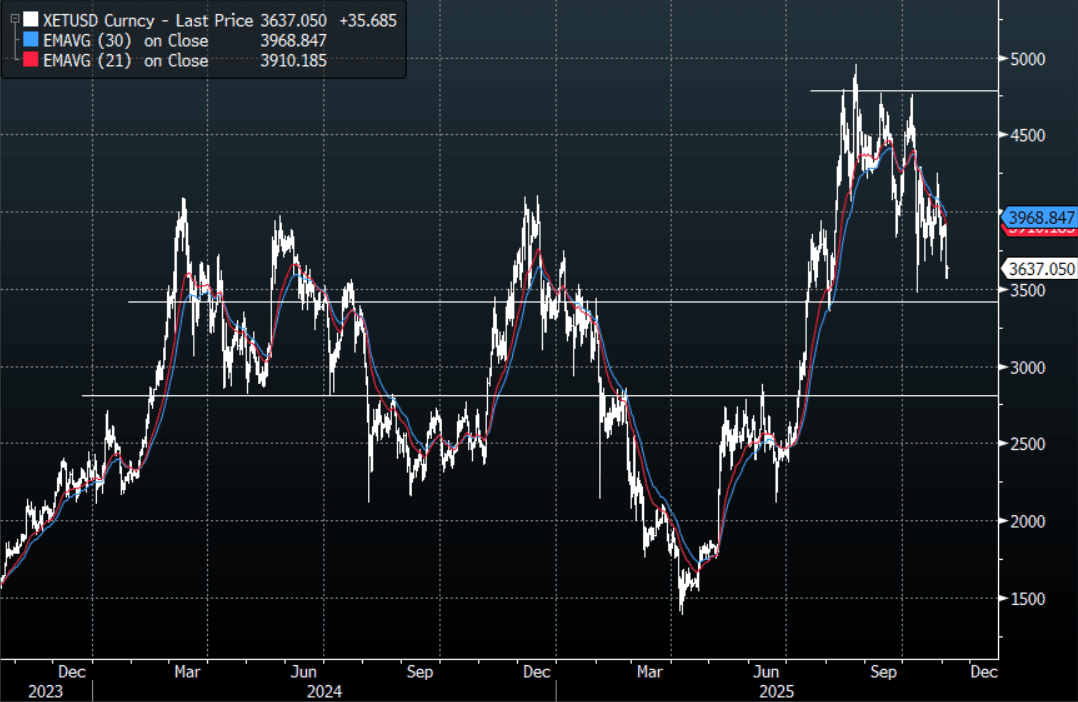Click the 3000 label on price axis
Viewport: 1078px width, 702px height.
1028,367
